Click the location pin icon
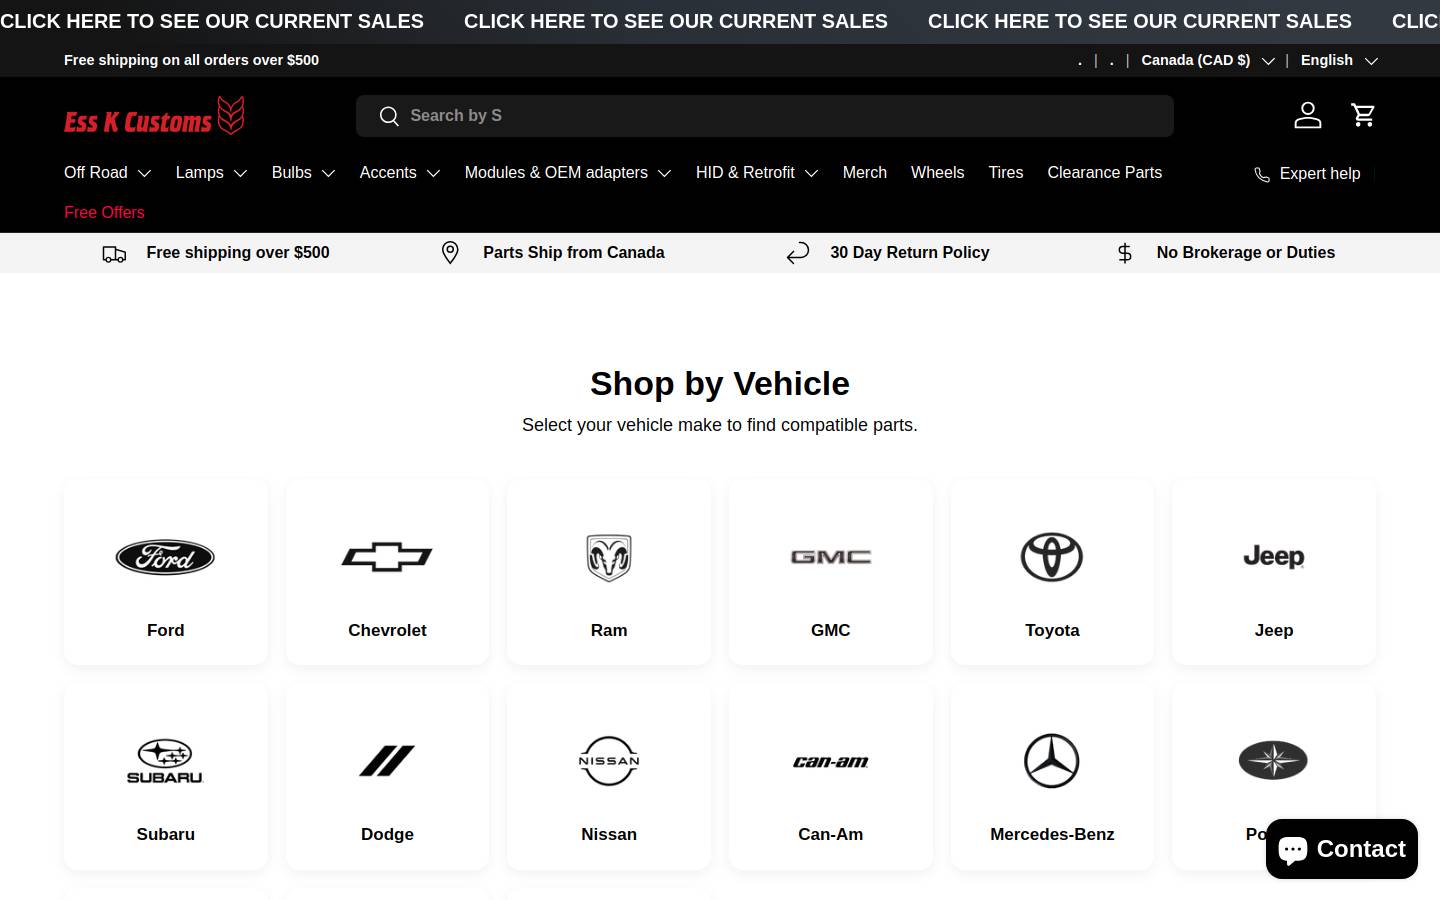 450,253
